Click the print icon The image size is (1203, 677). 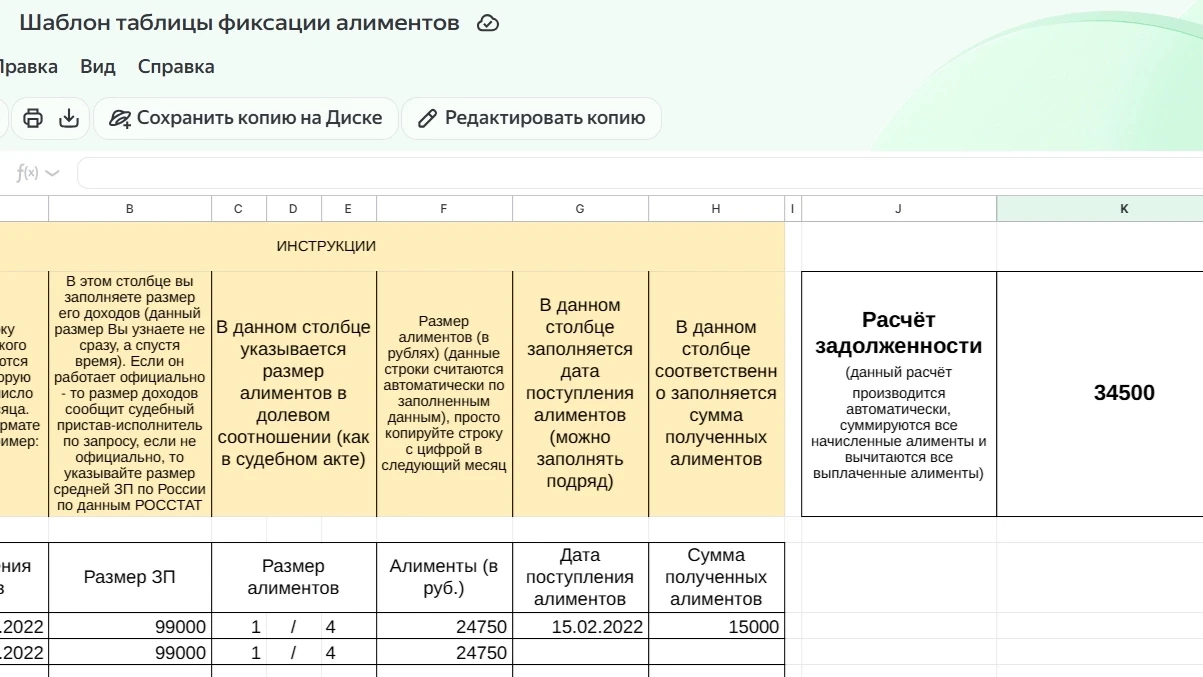33,118
